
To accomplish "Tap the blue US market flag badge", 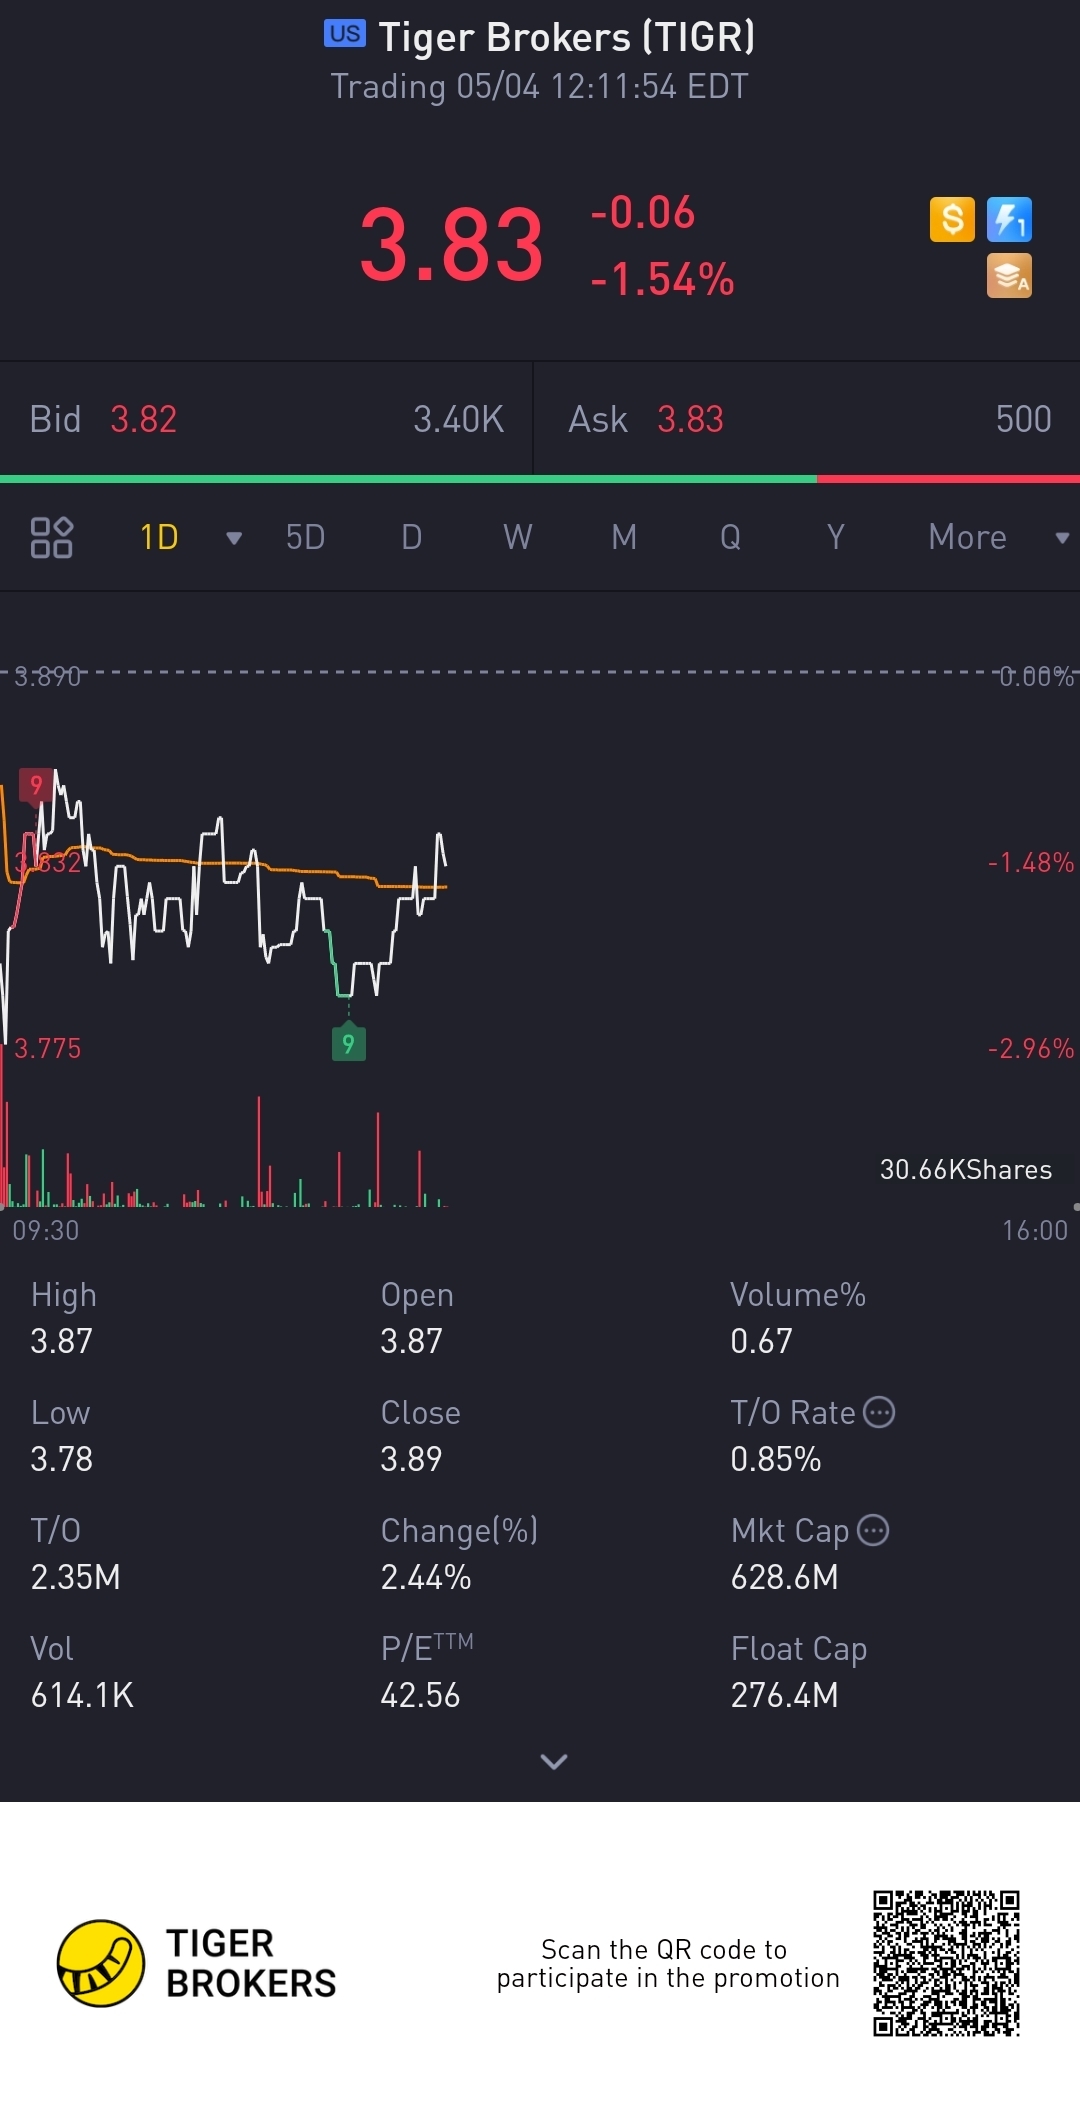I will pos(345,34).
